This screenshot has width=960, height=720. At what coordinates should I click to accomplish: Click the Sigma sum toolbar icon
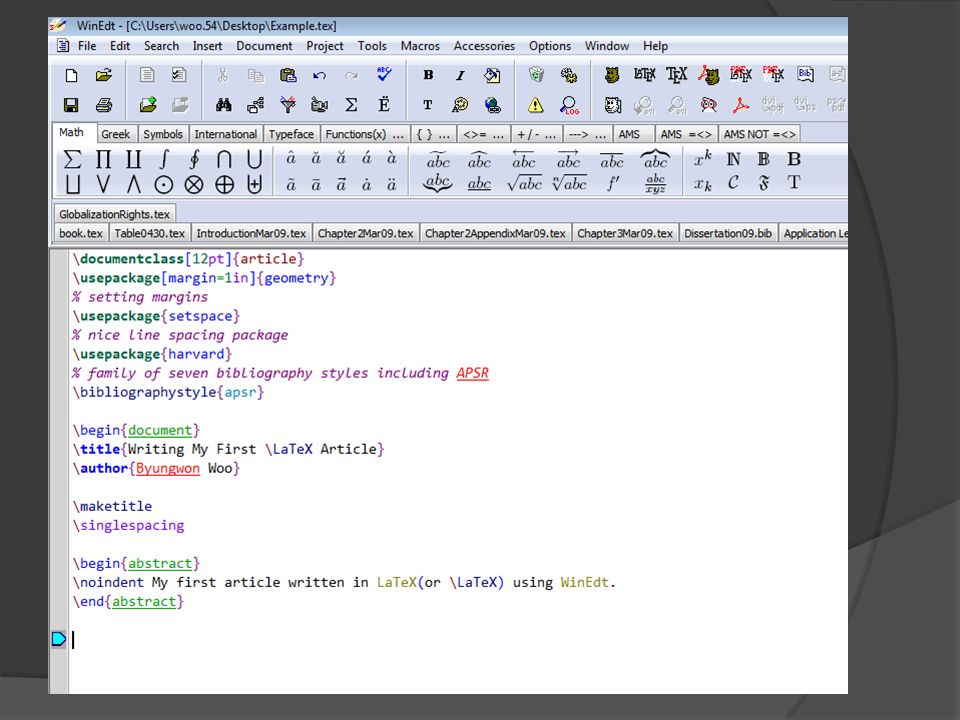351,105
